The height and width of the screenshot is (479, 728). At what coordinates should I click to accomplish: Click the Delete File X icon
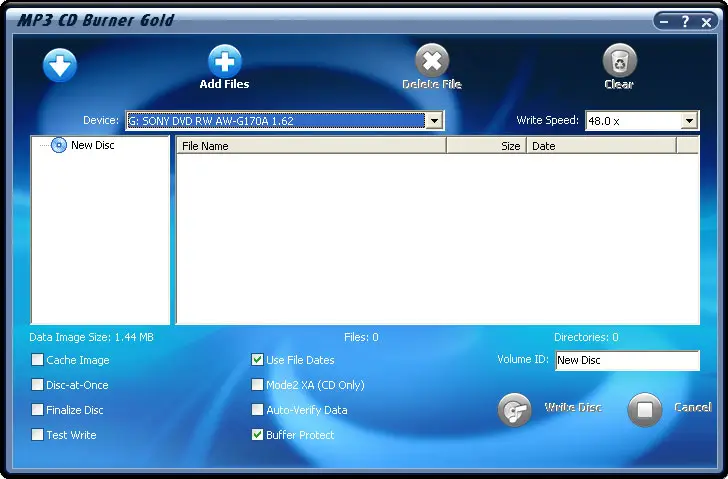pos(432,60)
